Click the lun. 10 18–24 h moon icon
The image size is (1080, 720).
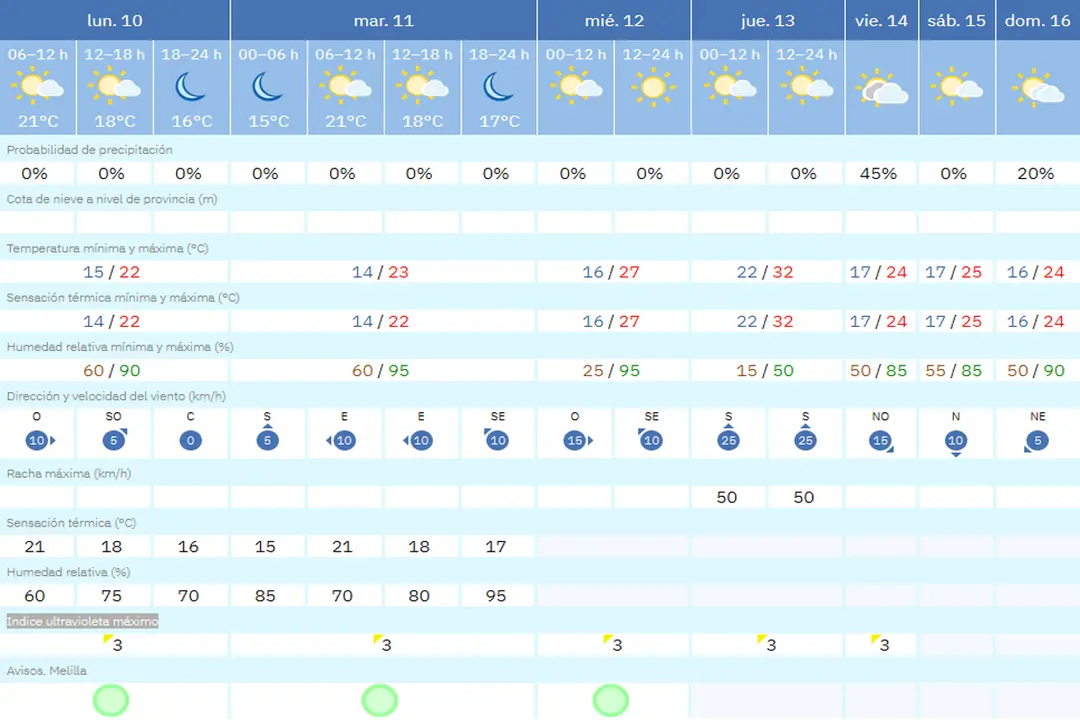point(191,88)
